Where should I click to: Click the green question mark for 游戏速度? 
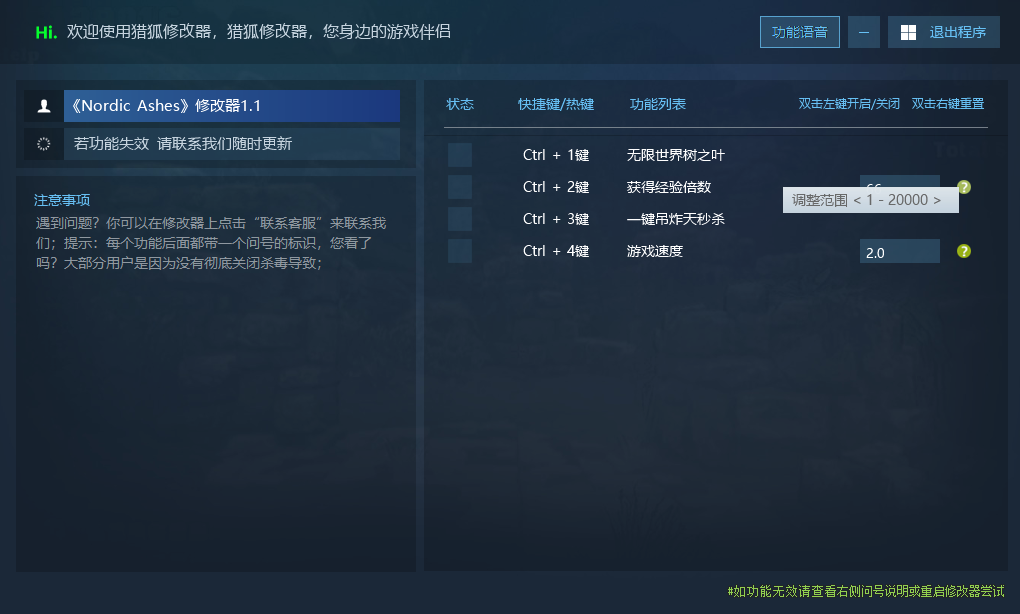point(964,251)
